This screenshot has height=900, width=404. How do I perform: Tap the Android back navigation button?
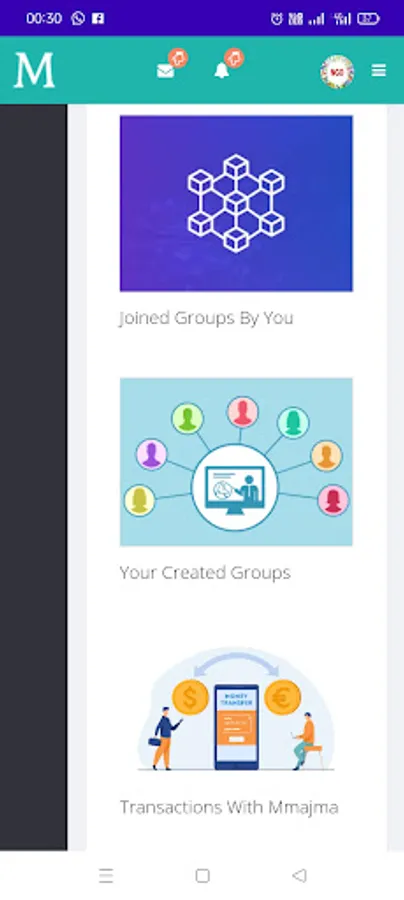pyautogui.click(x=298, y=875)
